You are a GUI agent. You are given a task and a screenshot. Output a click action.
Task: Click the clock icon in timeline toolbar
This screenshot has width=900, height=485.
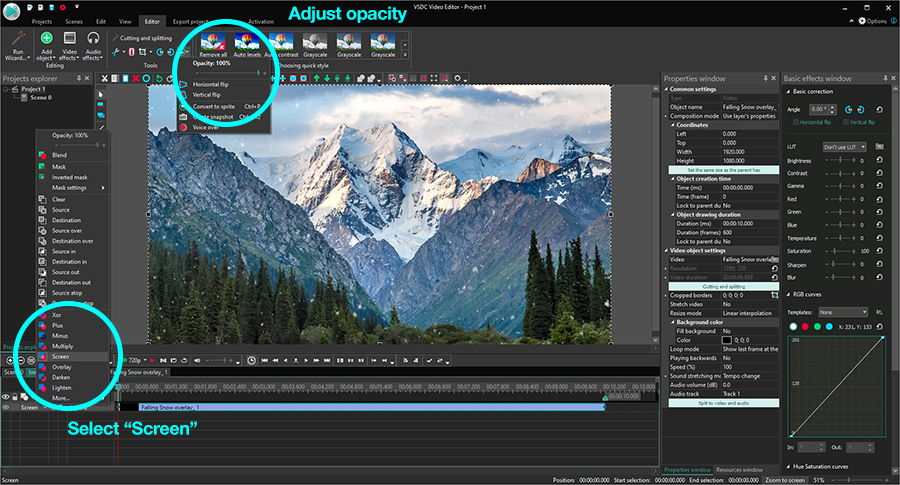click(x=251, y=360)
